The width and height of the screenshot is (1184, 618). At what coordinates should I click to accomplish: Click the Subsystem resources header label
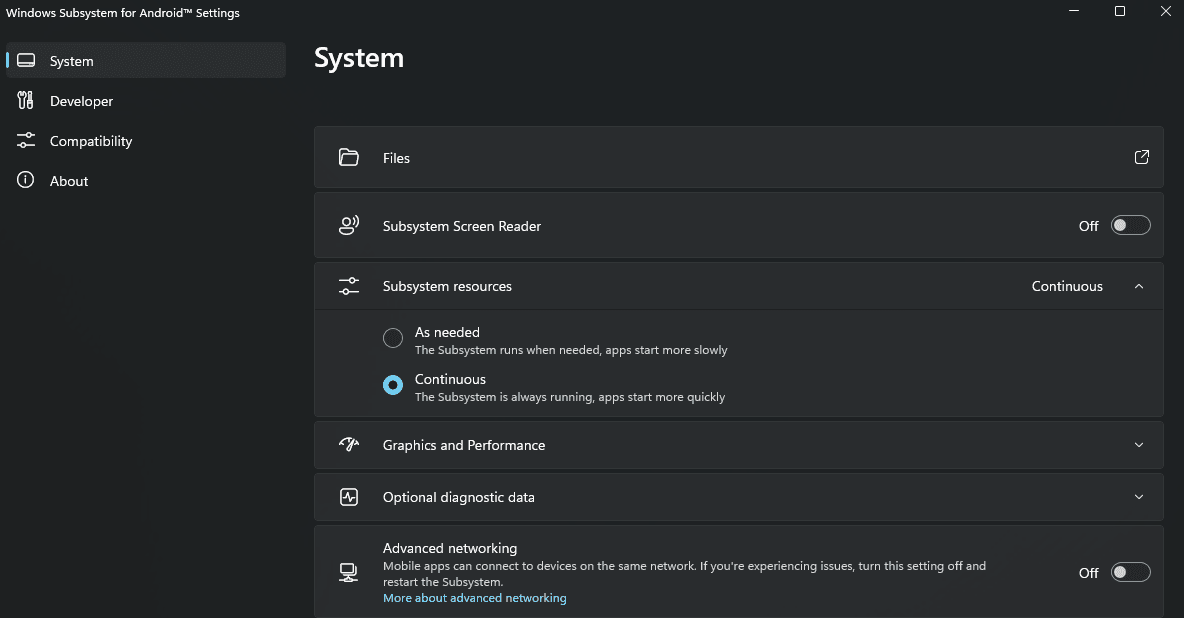click(x=447, y=286)
